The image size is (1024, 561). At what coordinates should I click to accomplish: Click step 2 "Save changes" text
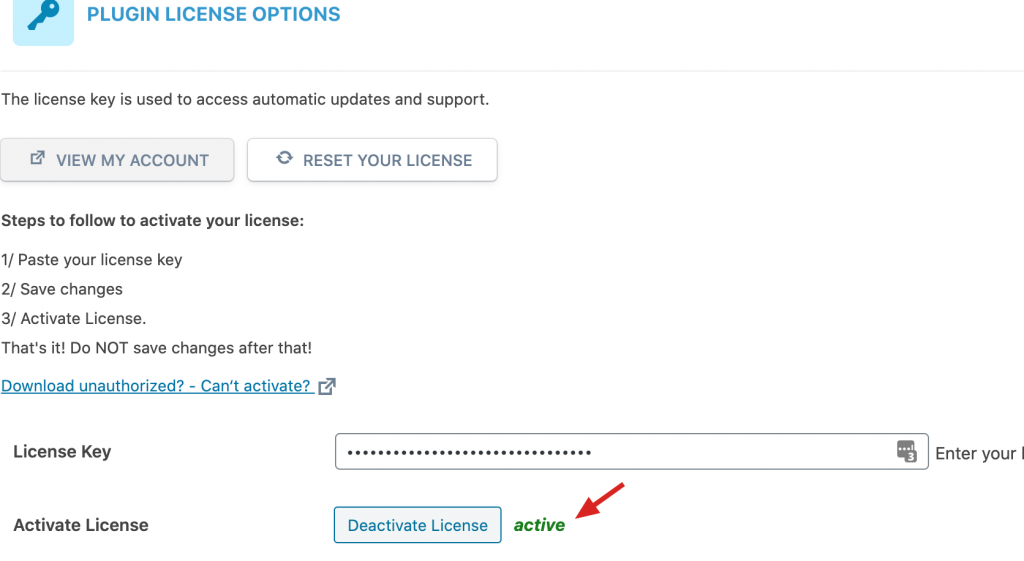62,289
